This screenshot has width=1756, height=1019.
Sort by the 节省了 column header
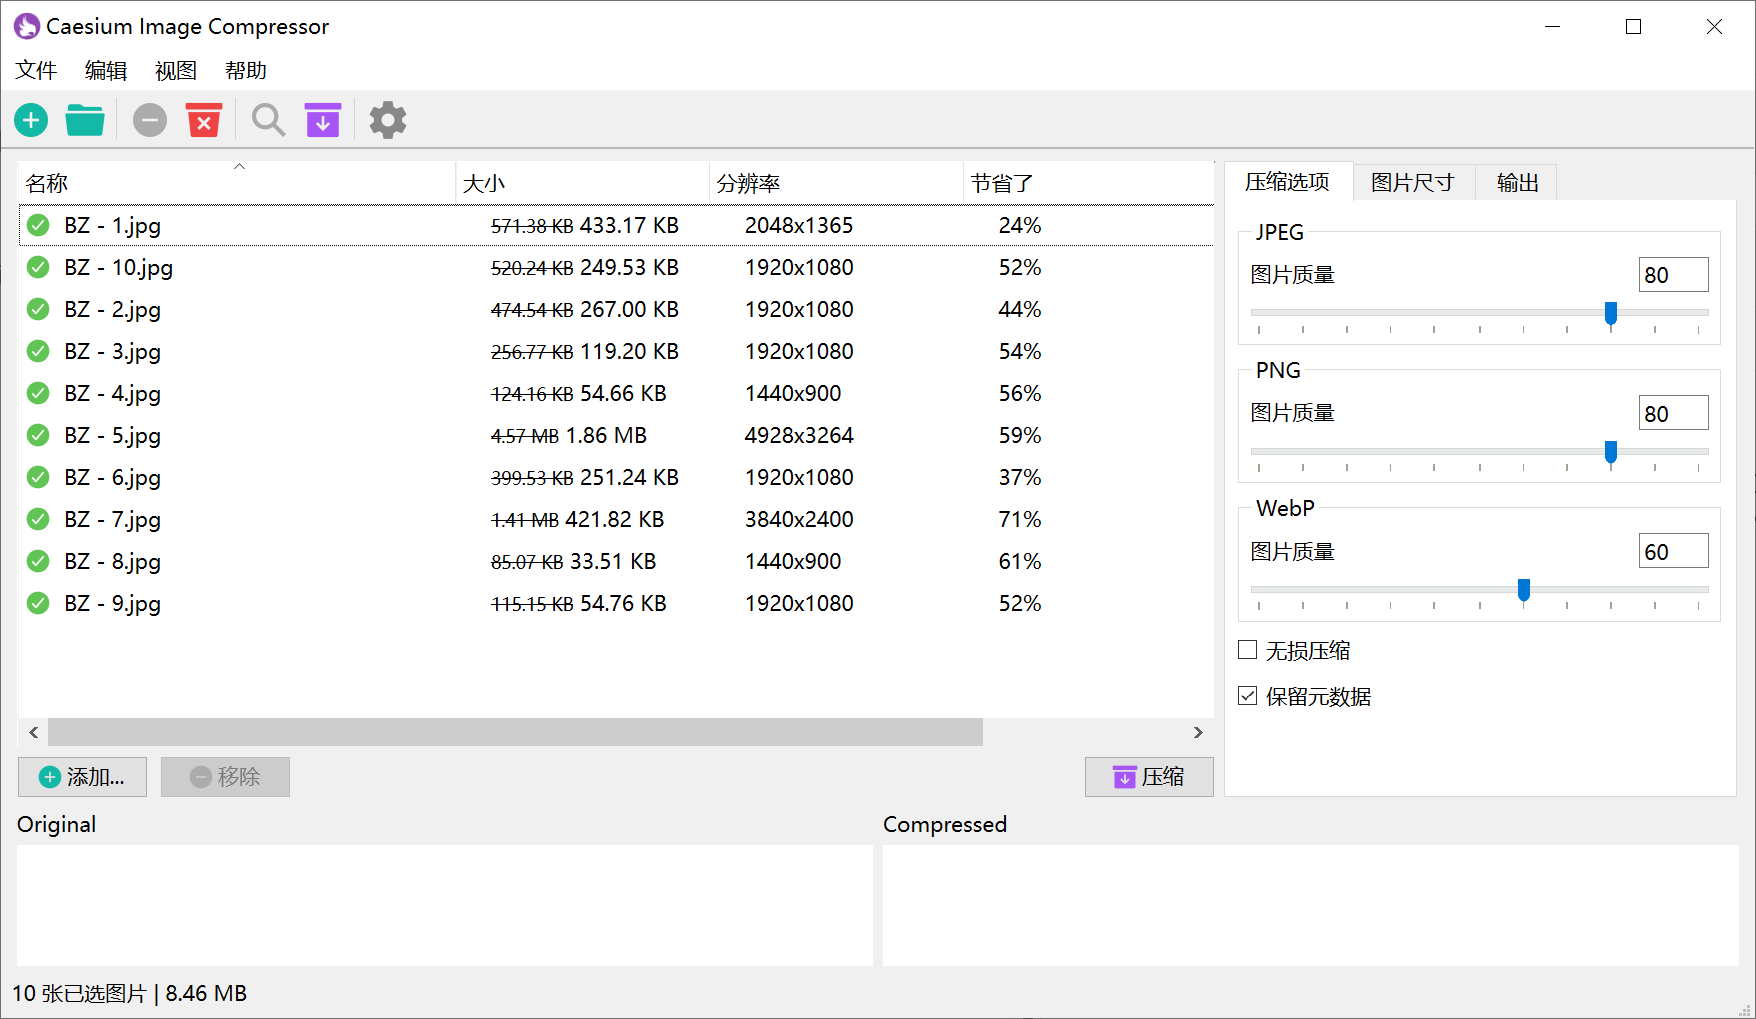pos(1089,183)
